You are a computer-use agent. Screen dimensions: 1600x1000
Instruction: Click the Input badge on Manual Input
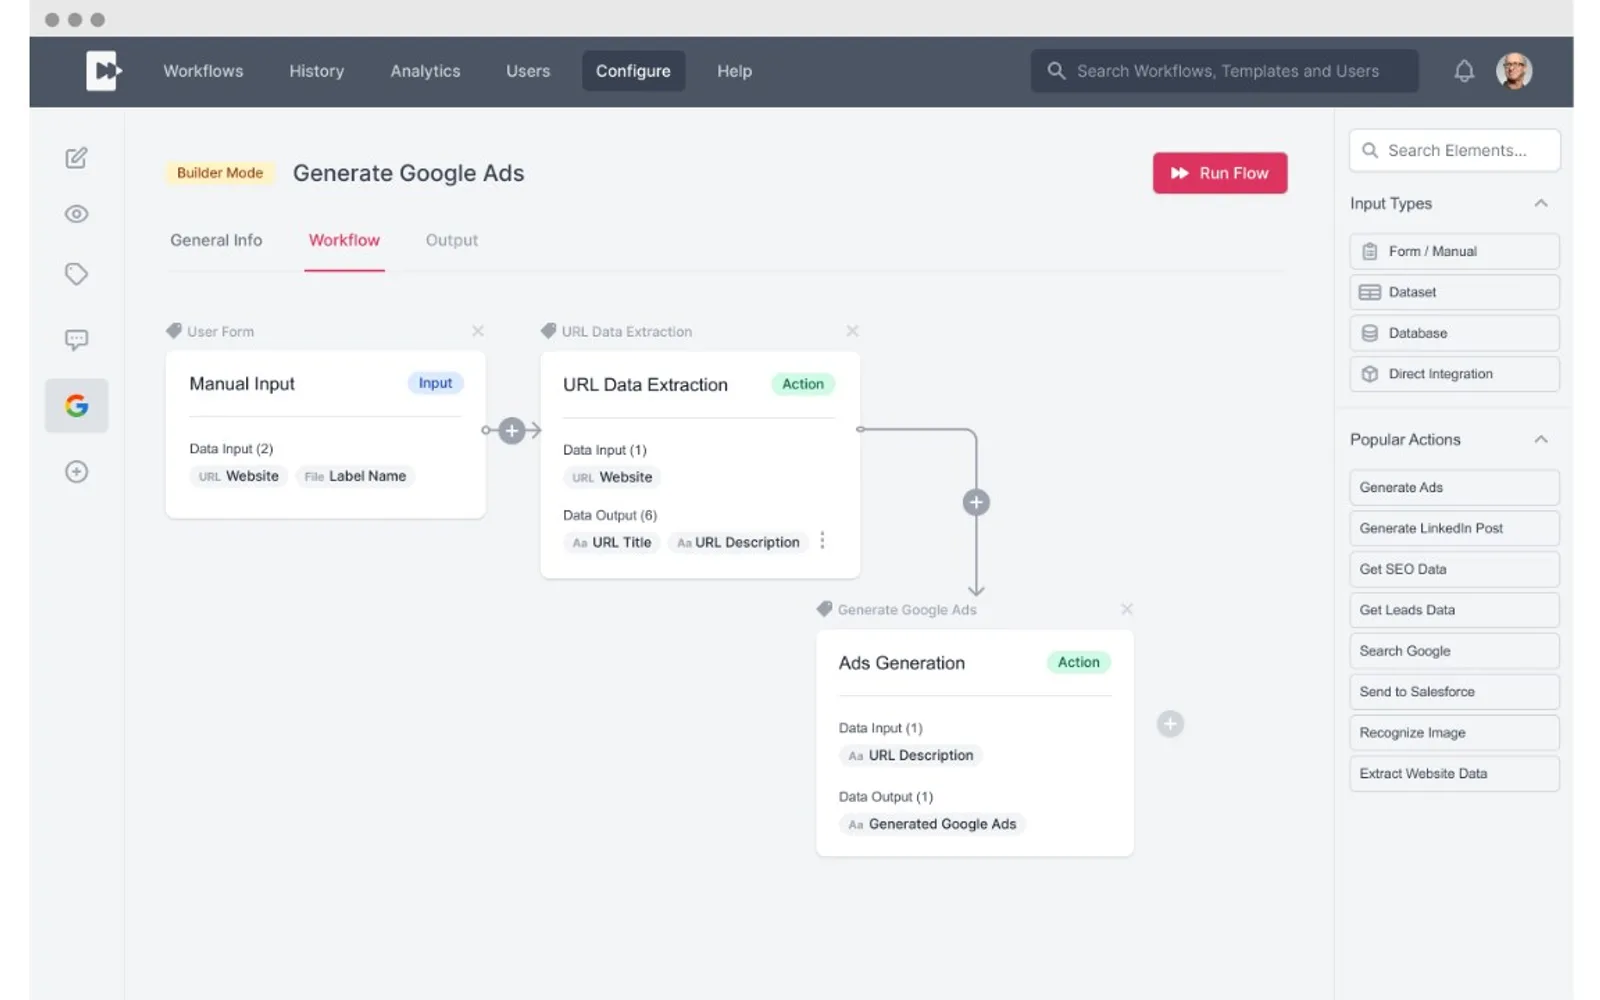435,383
